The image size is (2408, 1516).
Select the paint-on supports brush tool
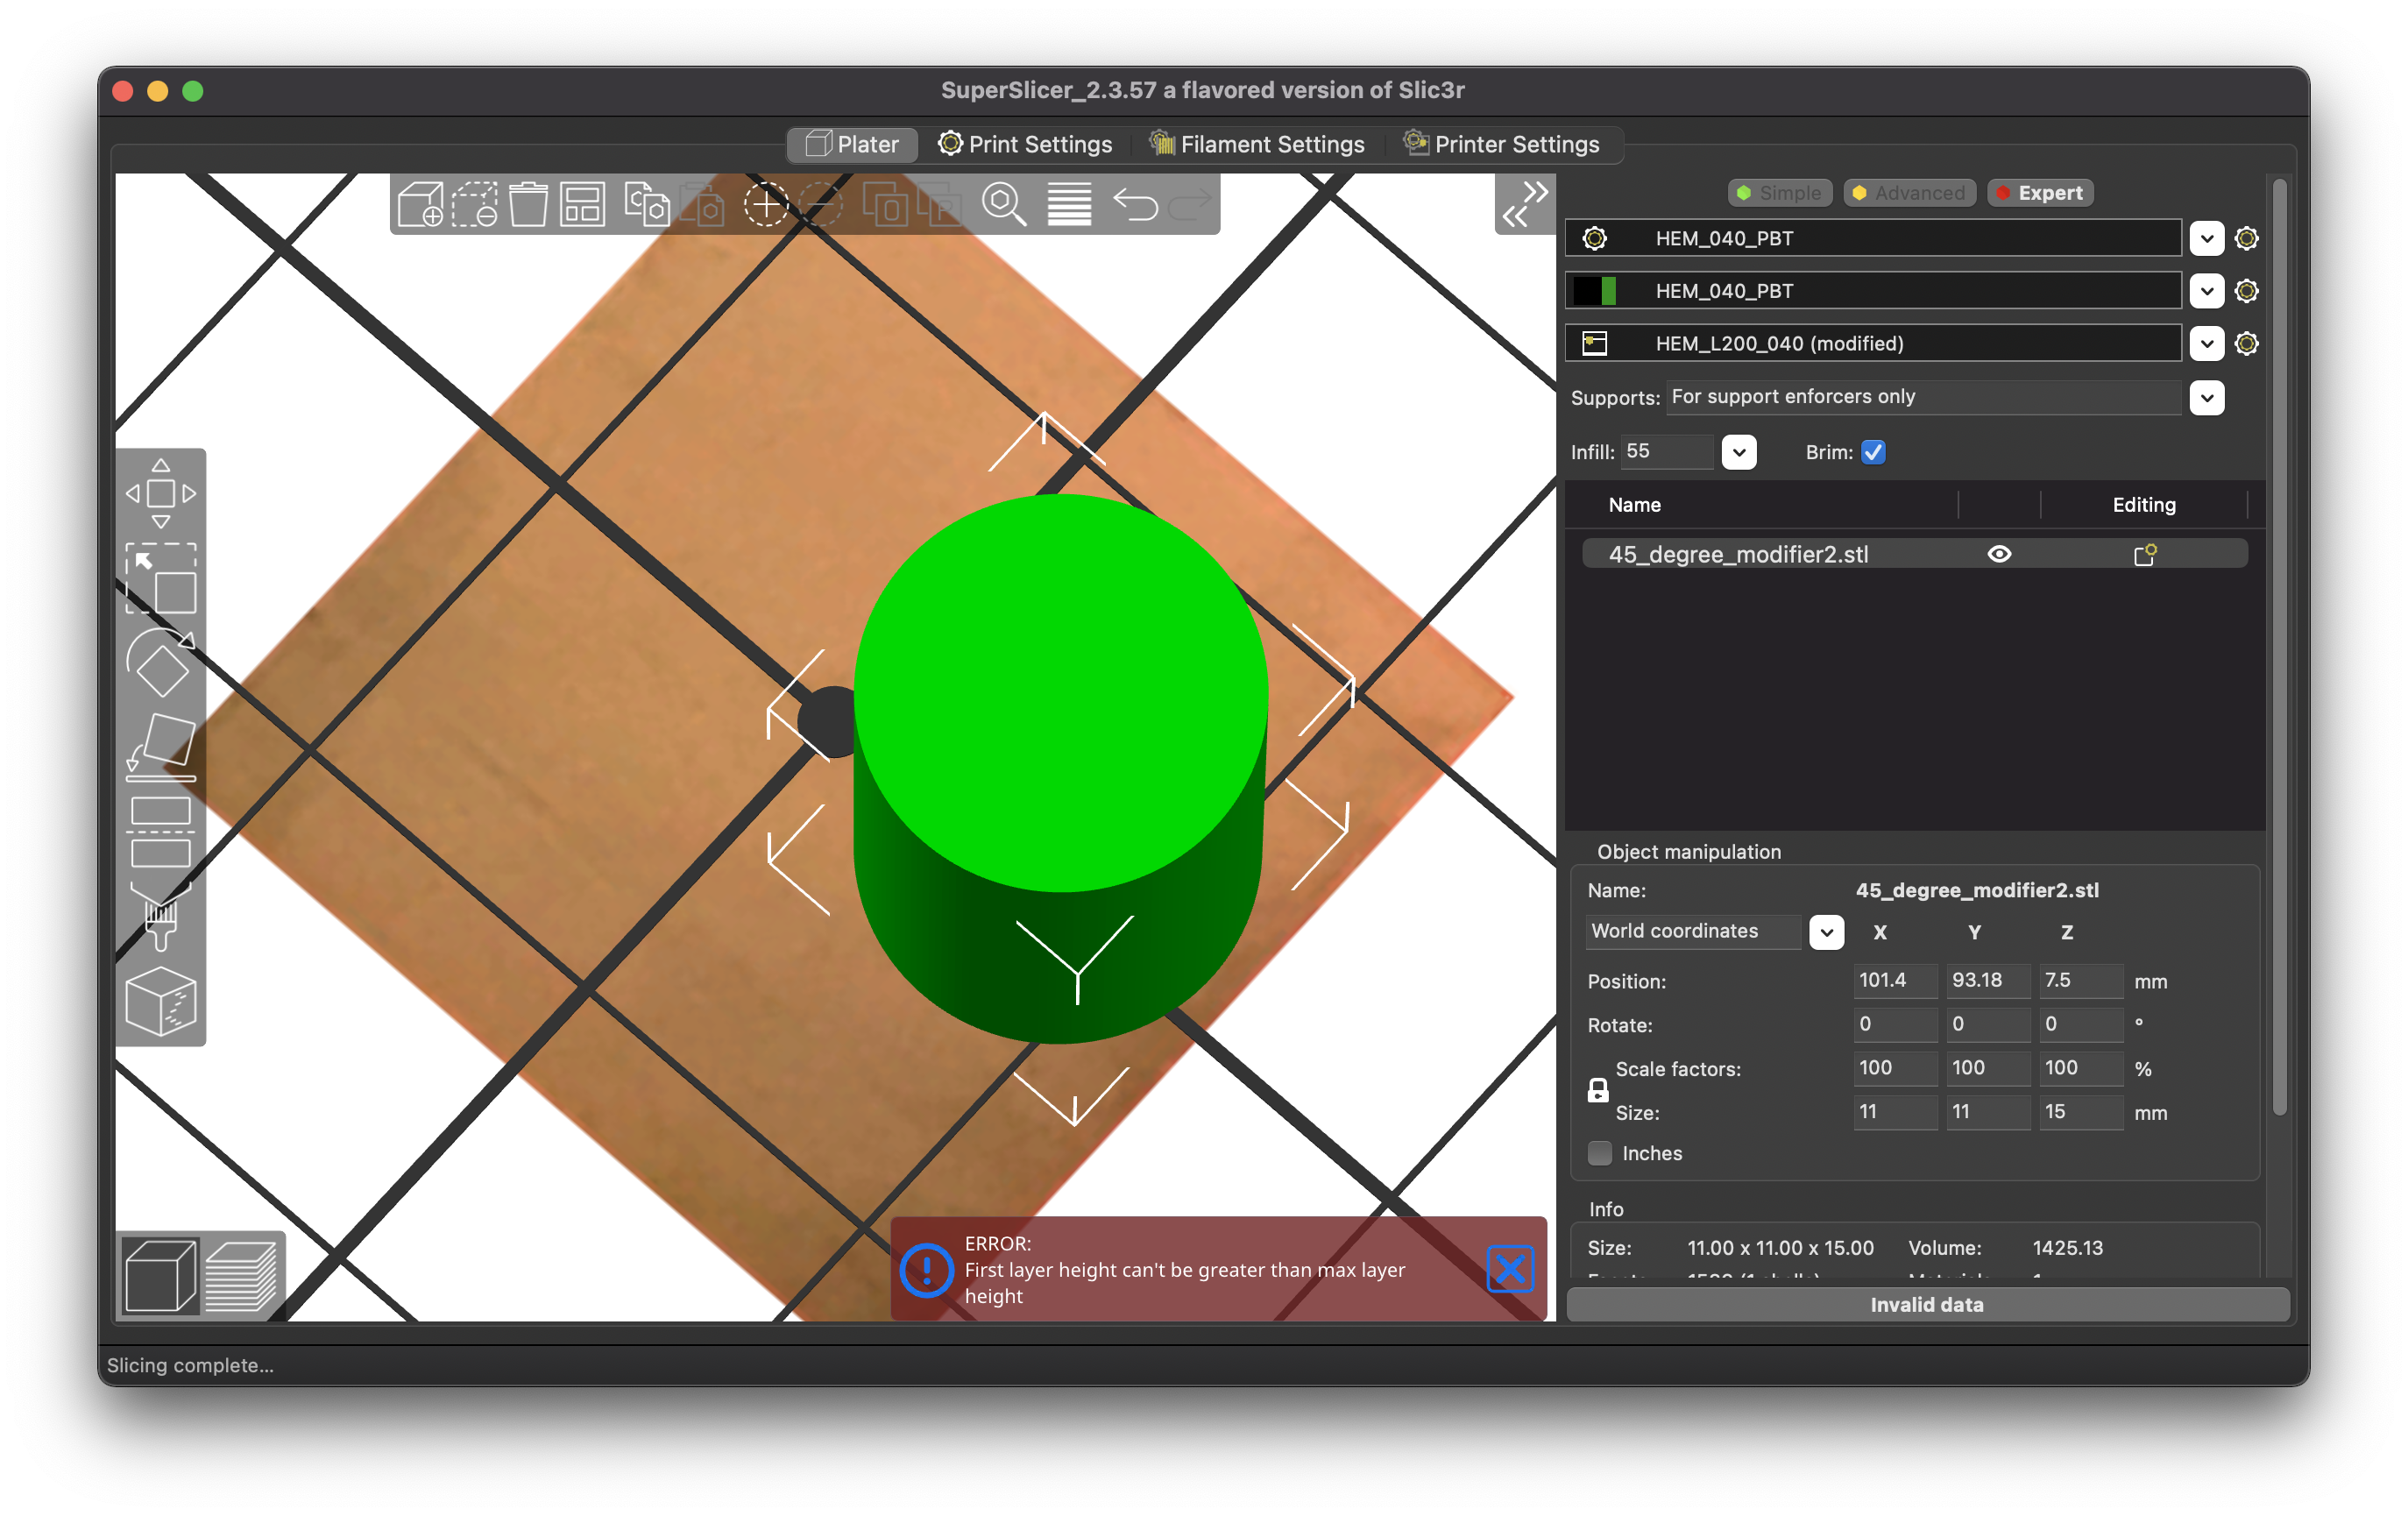point(161,915)
